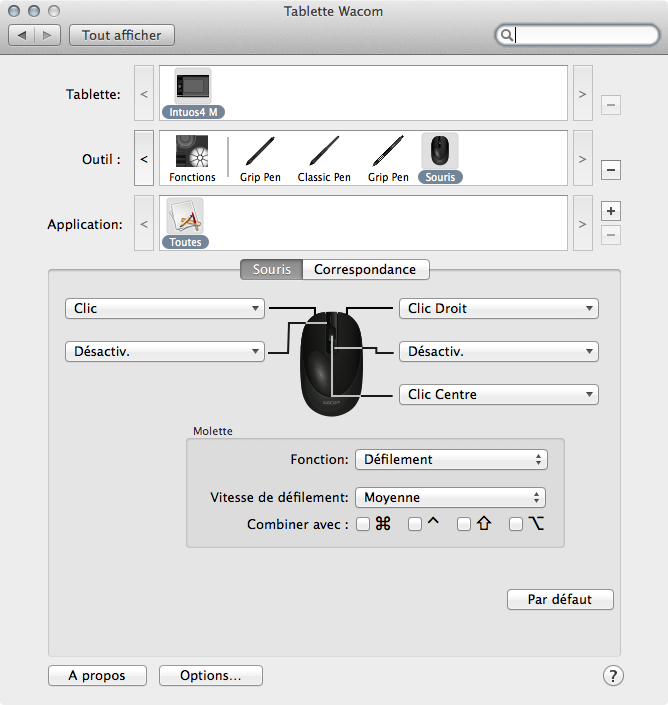Select the Souris mouse tool icon
The height and width of the screenshot is (705, 668).
[x=440, y=152]
